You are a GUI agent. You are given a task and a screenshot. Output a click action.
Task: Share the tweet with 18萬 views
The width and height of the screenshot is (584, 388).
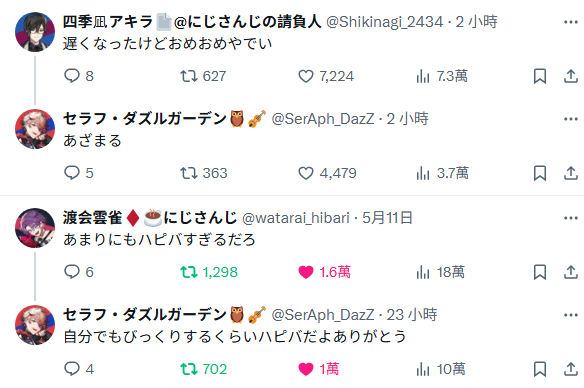(x=571, y=272)
